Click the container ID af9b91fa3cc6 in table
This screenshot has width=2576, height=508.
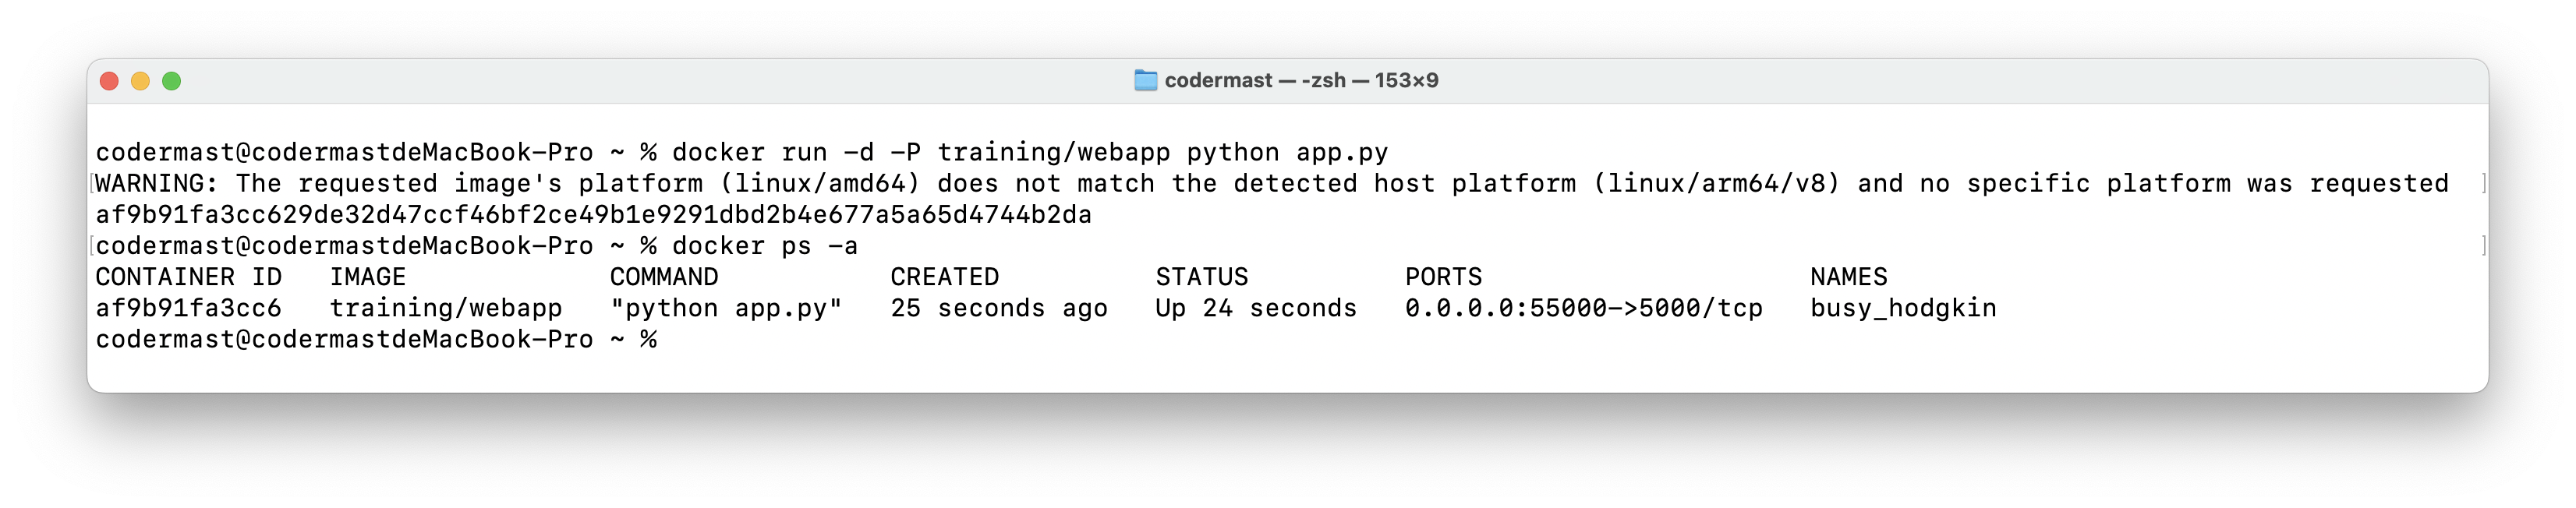pos(188,308)
